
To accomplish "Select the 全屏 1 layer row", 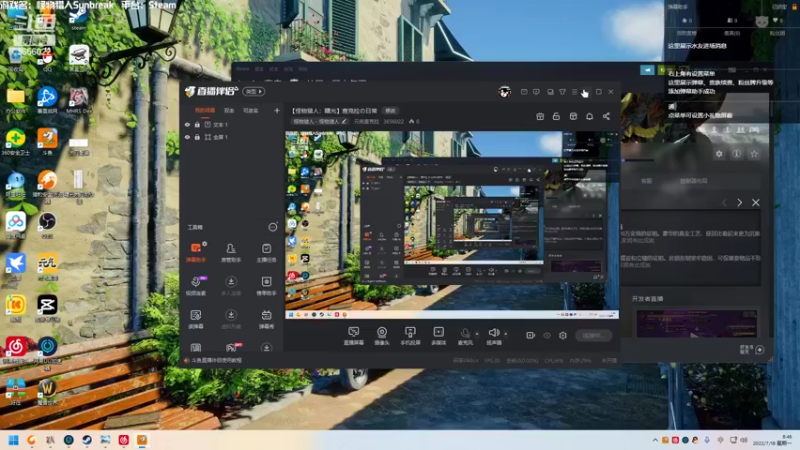I will coord(232,137).
